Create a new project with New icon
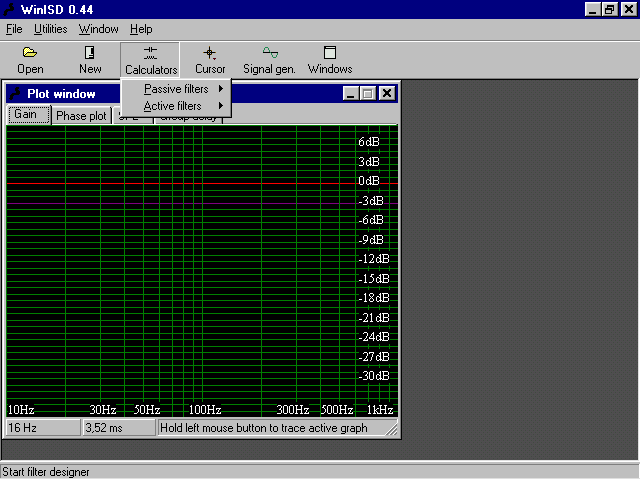 (x=89, y=53)
